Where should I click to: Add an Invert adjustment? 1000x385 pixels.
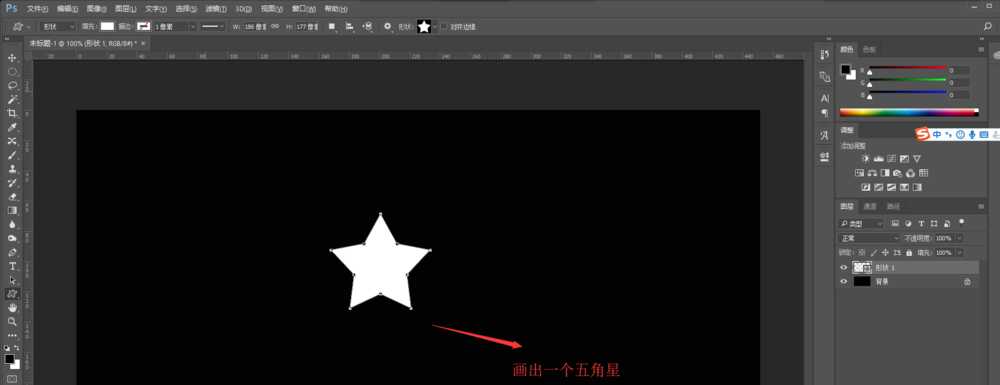pyautogui.click(x=865, y=187)
